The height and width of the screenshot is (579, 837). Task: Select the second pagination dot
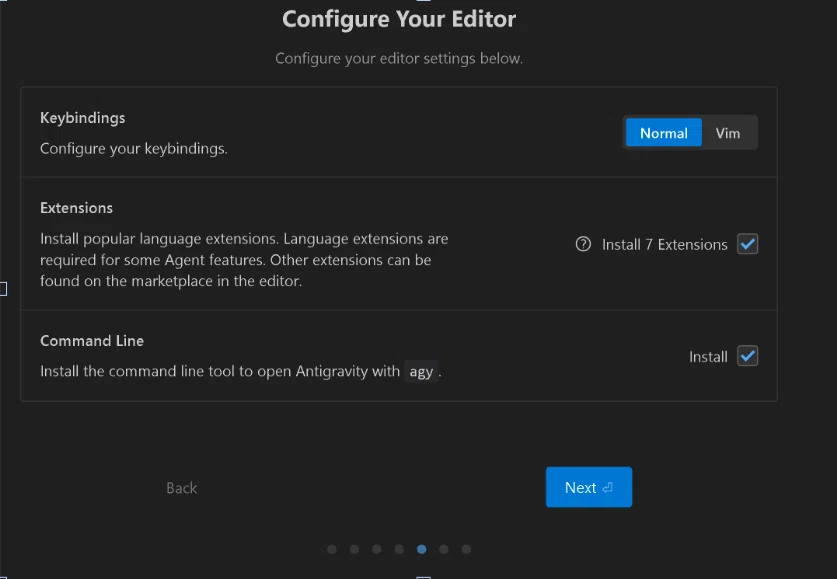click(x=354, y=549)
